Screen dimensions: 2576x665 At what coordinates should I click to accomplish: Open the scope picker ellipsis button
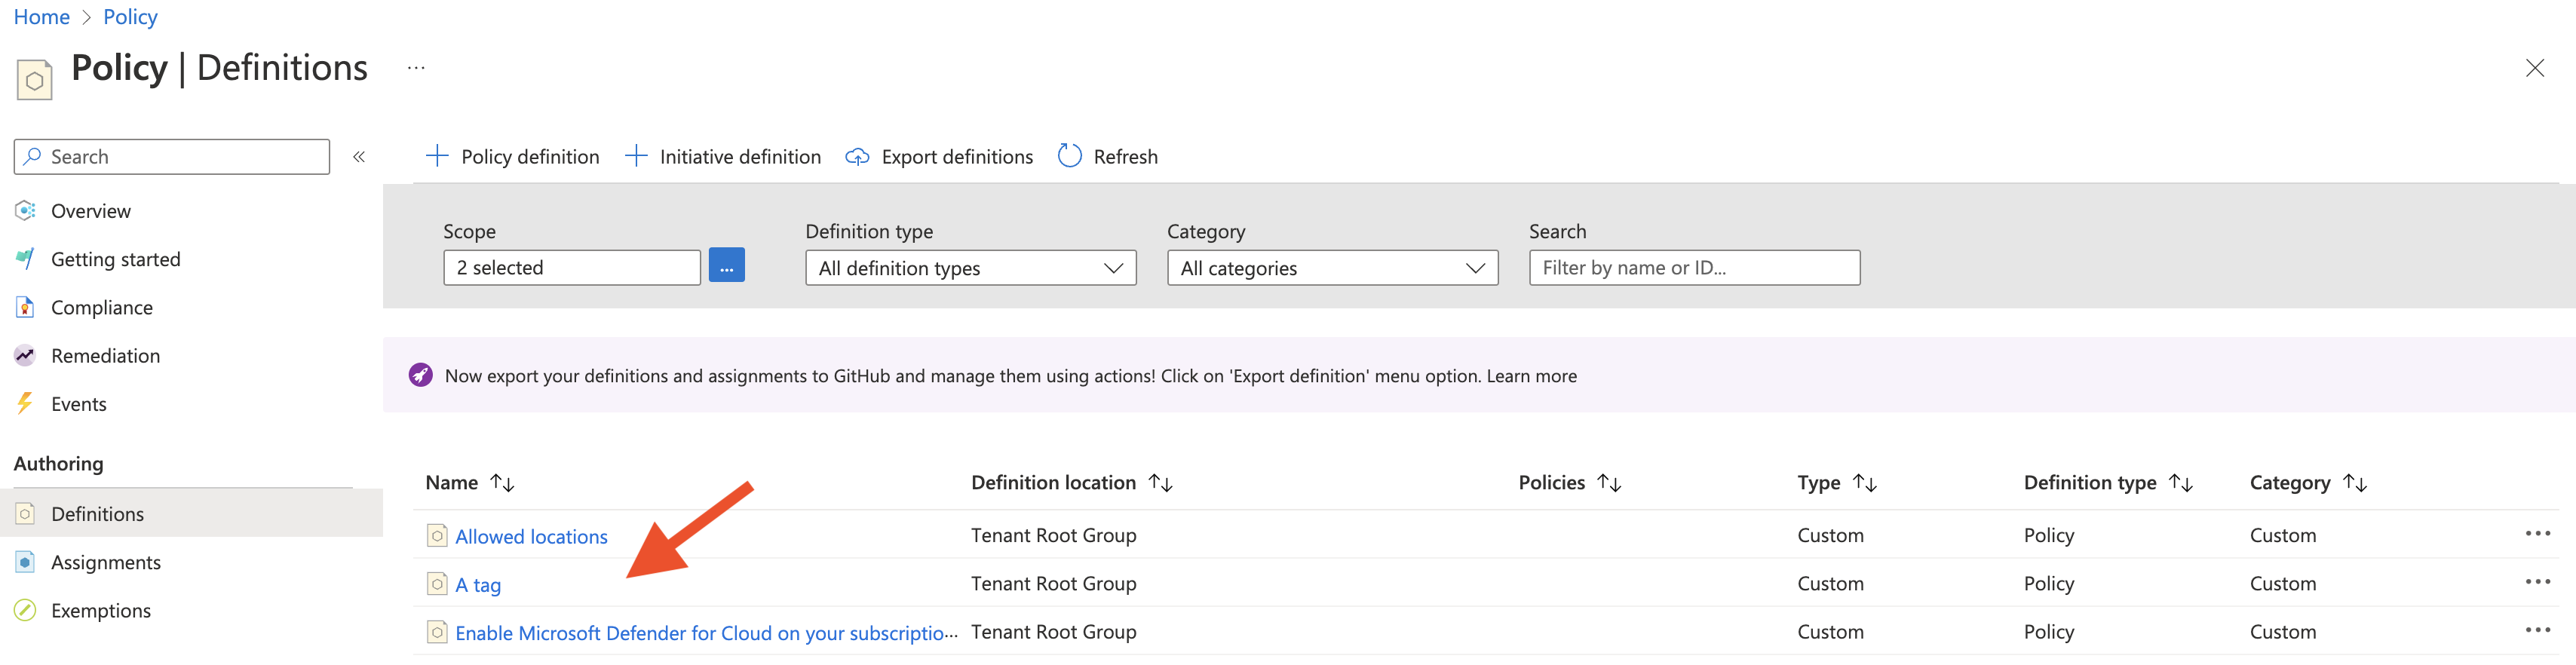pyautogui.click(x=726, y=267)
